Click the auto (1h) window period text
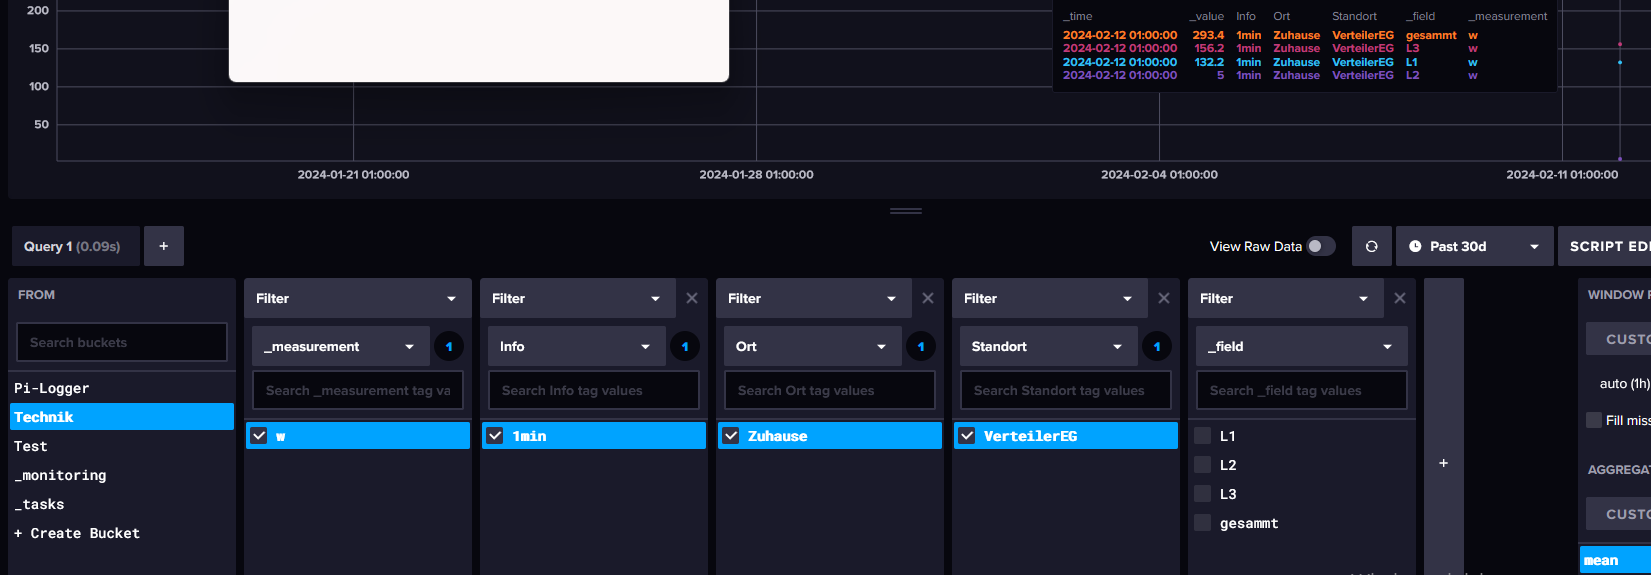This screenshot has height=575, width=1651. 1624,383
